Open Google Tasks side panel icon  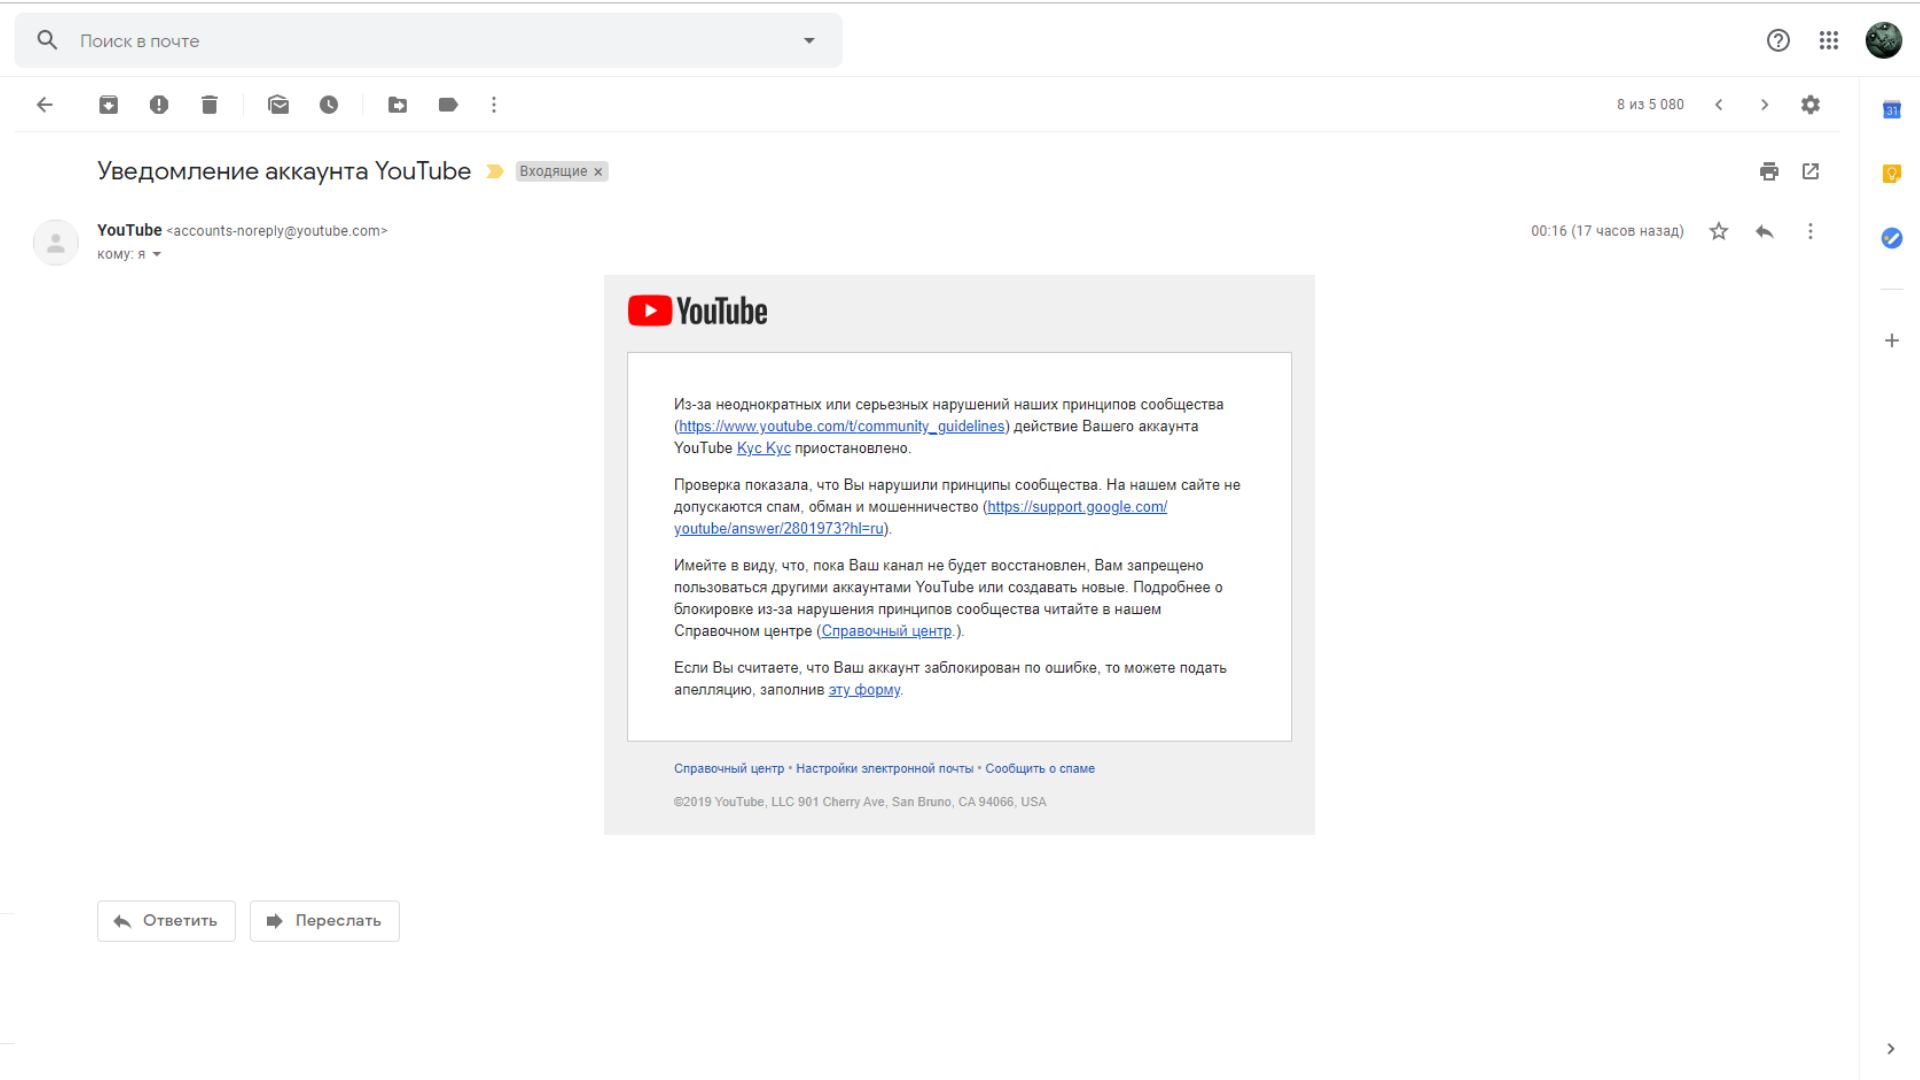[1892, 238]
